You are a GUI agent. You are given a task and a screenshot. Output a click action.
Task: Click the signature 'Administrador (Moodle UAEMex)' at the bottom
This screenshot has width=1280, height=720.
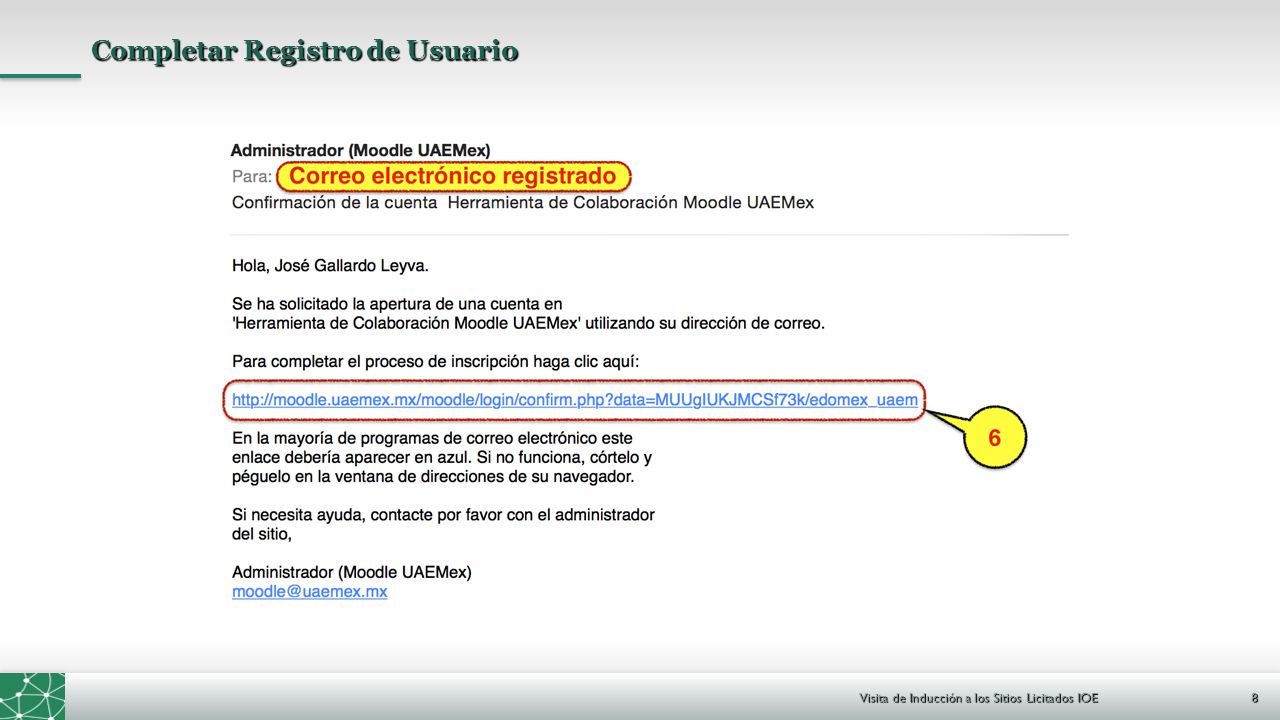[x=351, y=573]
